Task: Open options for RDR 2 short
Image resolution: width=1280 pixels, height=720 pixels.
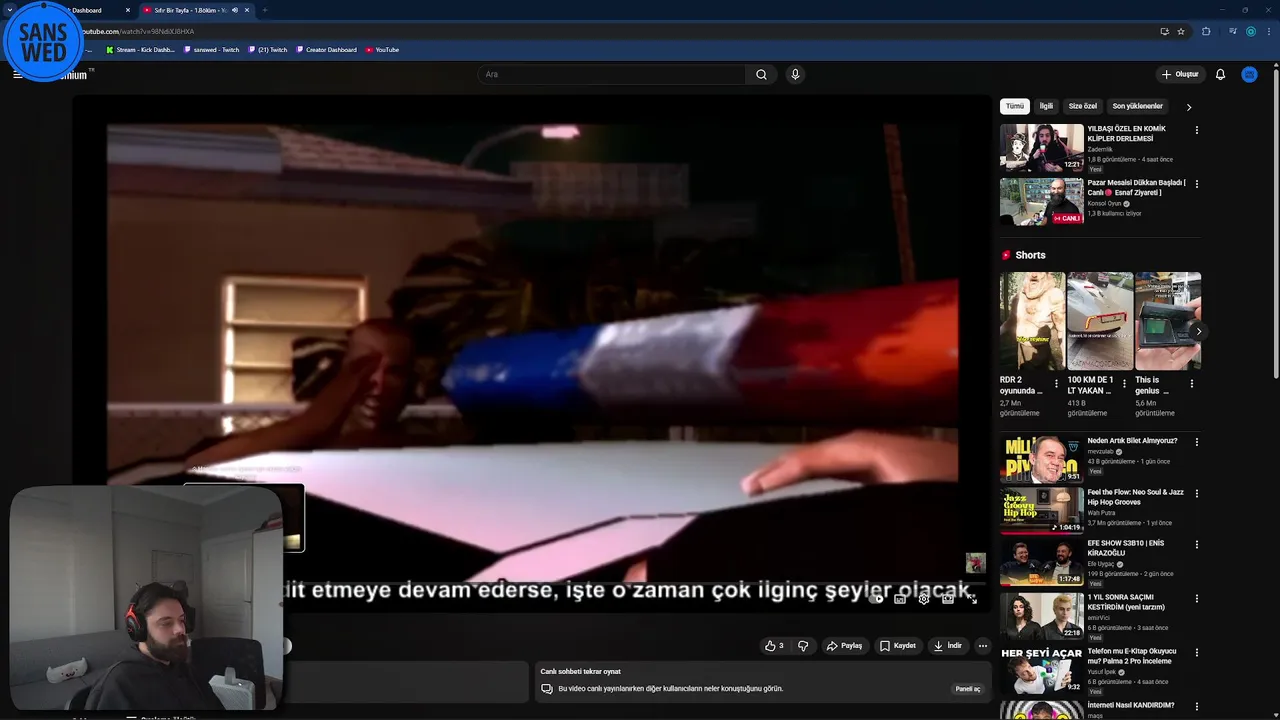Action: [x=1056, y=384]
